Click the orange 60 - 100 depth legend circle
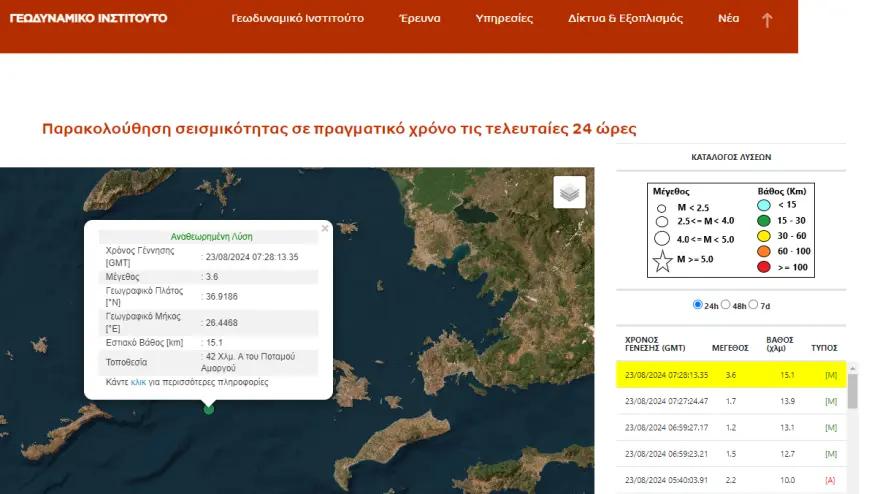 coord(765,249)
